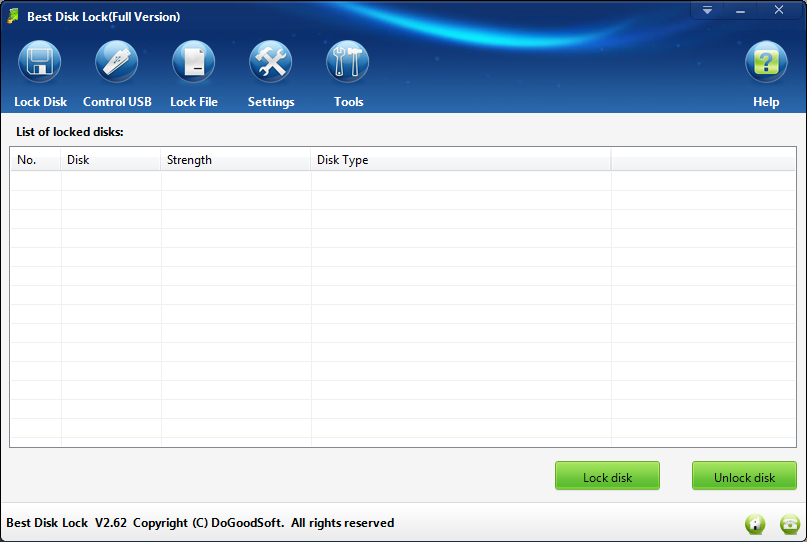Open the title bar dropdown menu arrow

coord(708,10)
